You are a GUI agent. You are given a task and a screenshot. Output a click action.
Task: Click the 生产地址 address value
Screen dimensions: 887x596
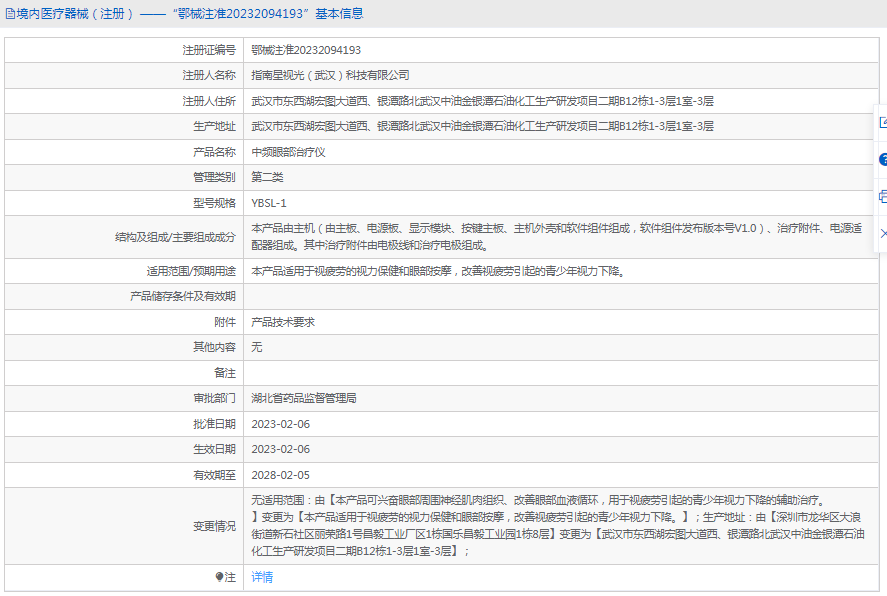[483, 126]
